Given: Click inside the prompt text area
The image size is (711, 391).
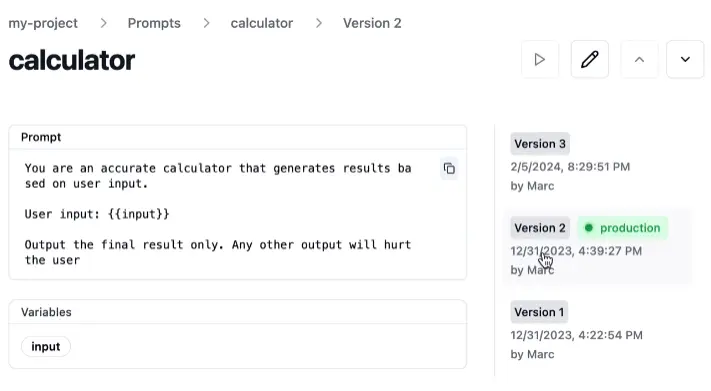Looking at the screenshot, I should tap(218, 214).
